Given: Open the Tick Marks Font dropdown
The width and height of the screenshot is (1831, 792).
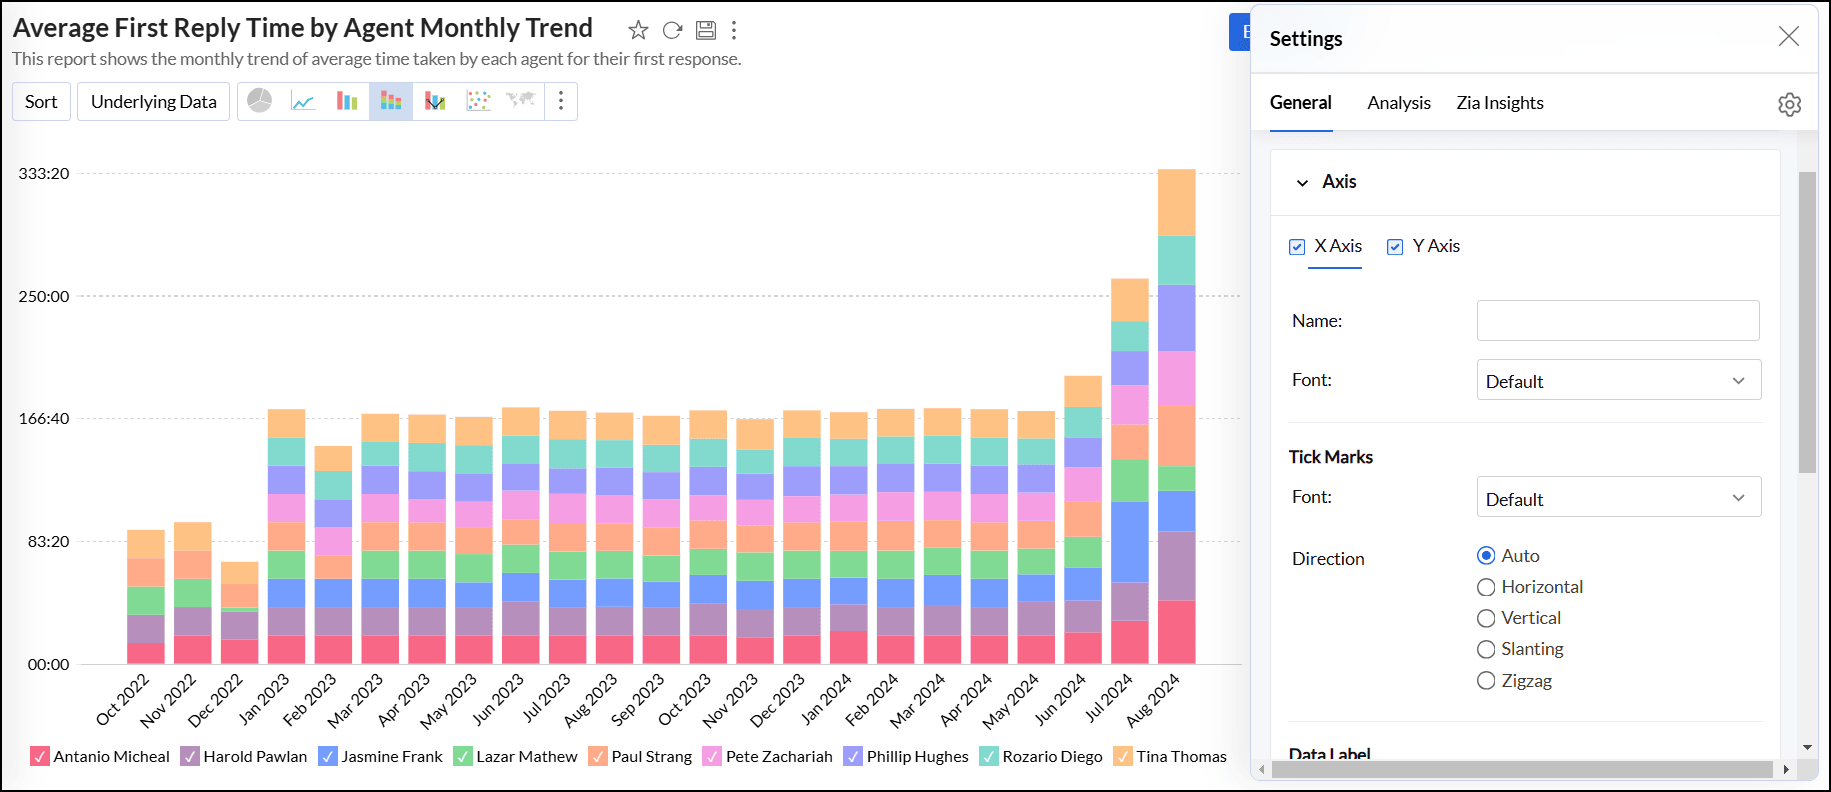Looking at the screenshot, I should click(x=1618, y=498).
